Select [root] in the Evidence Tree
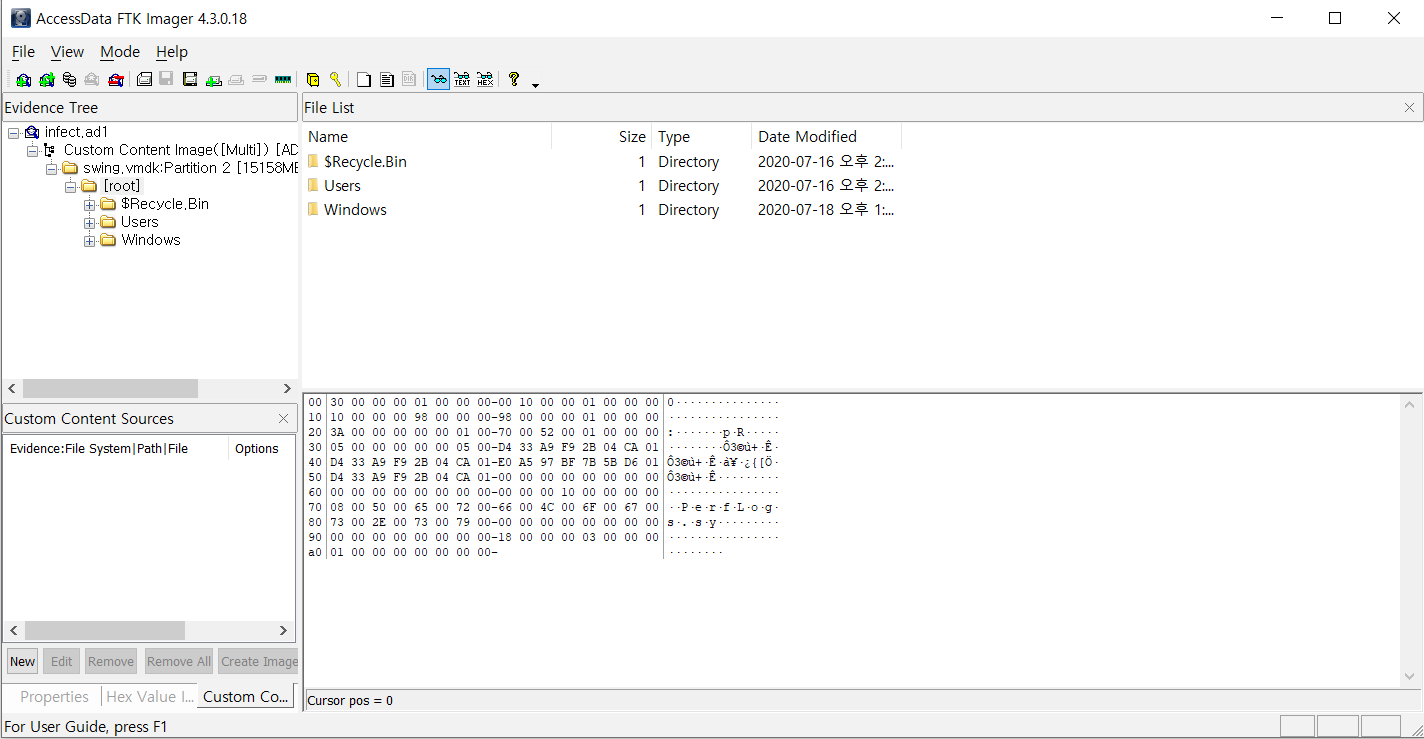Screen dimensions: 1424x739 122,186
